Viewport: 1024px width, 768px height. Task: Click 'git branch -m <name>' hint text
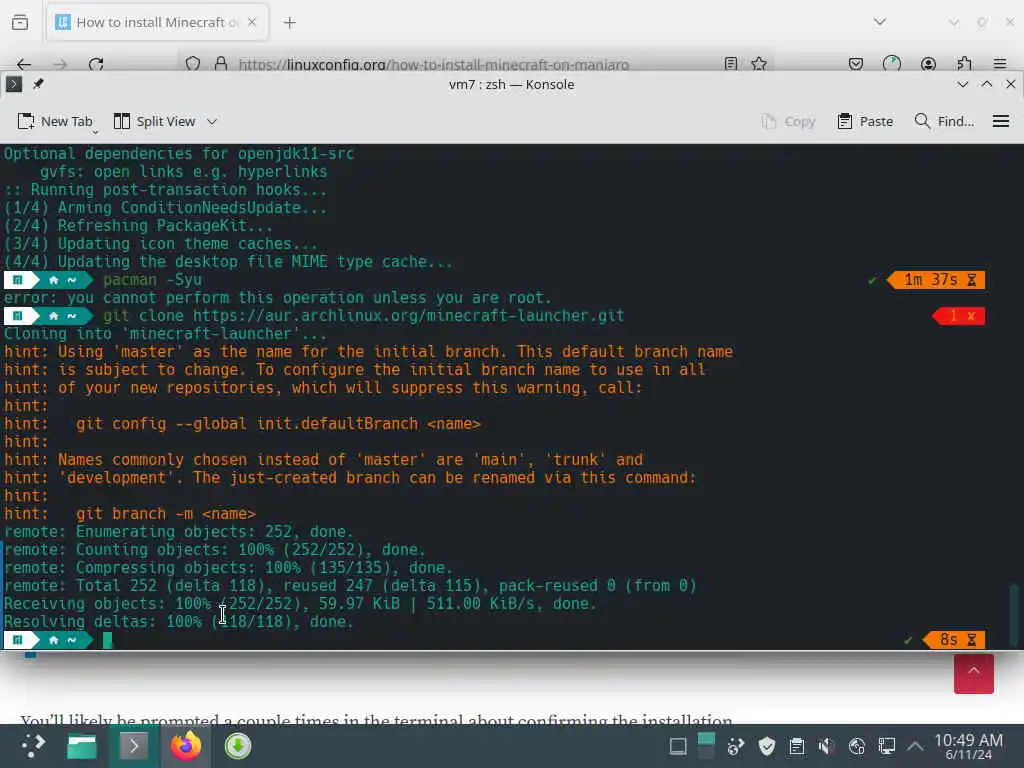166,514
